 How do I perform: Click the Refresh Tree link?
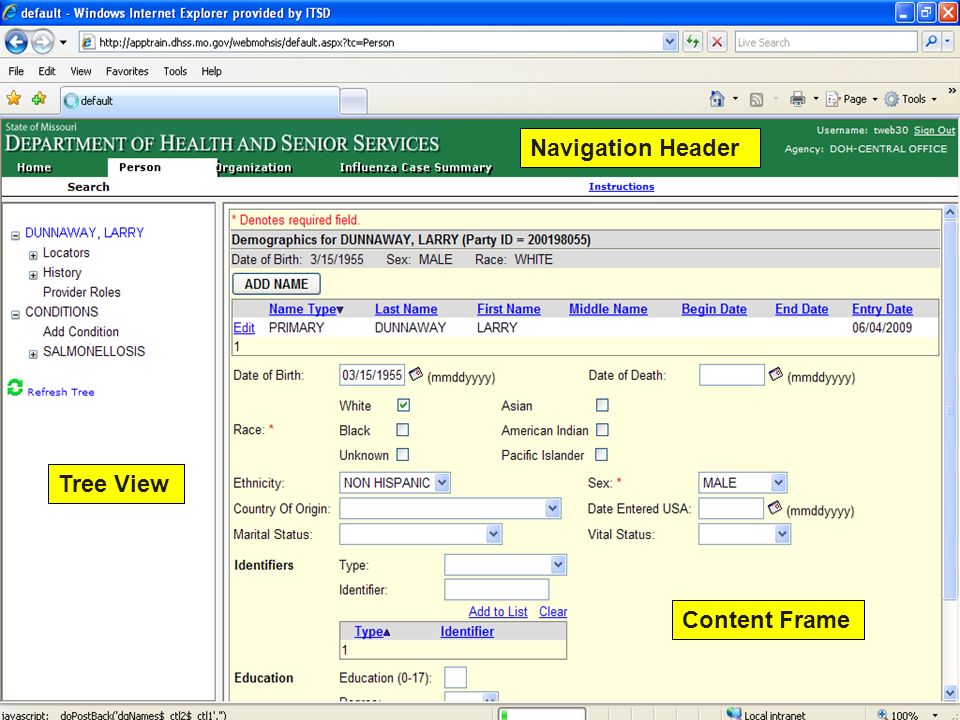click(x=61, y=392)
